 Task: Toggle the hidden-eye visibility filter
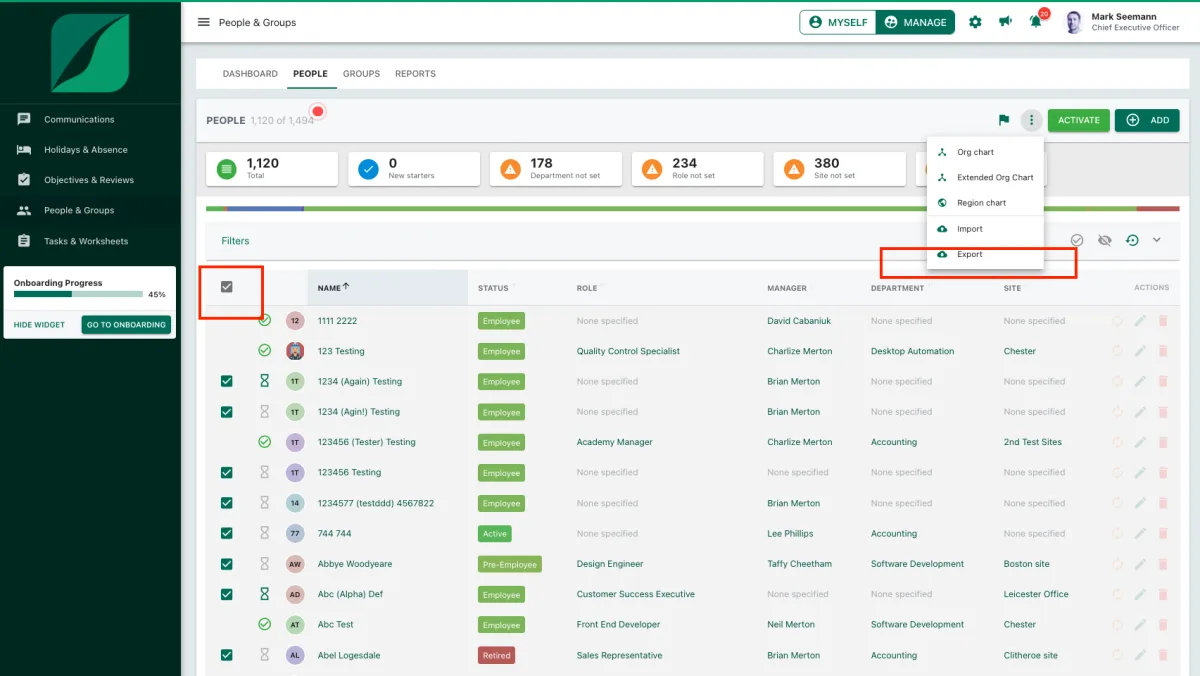(x=1104, y=240)
